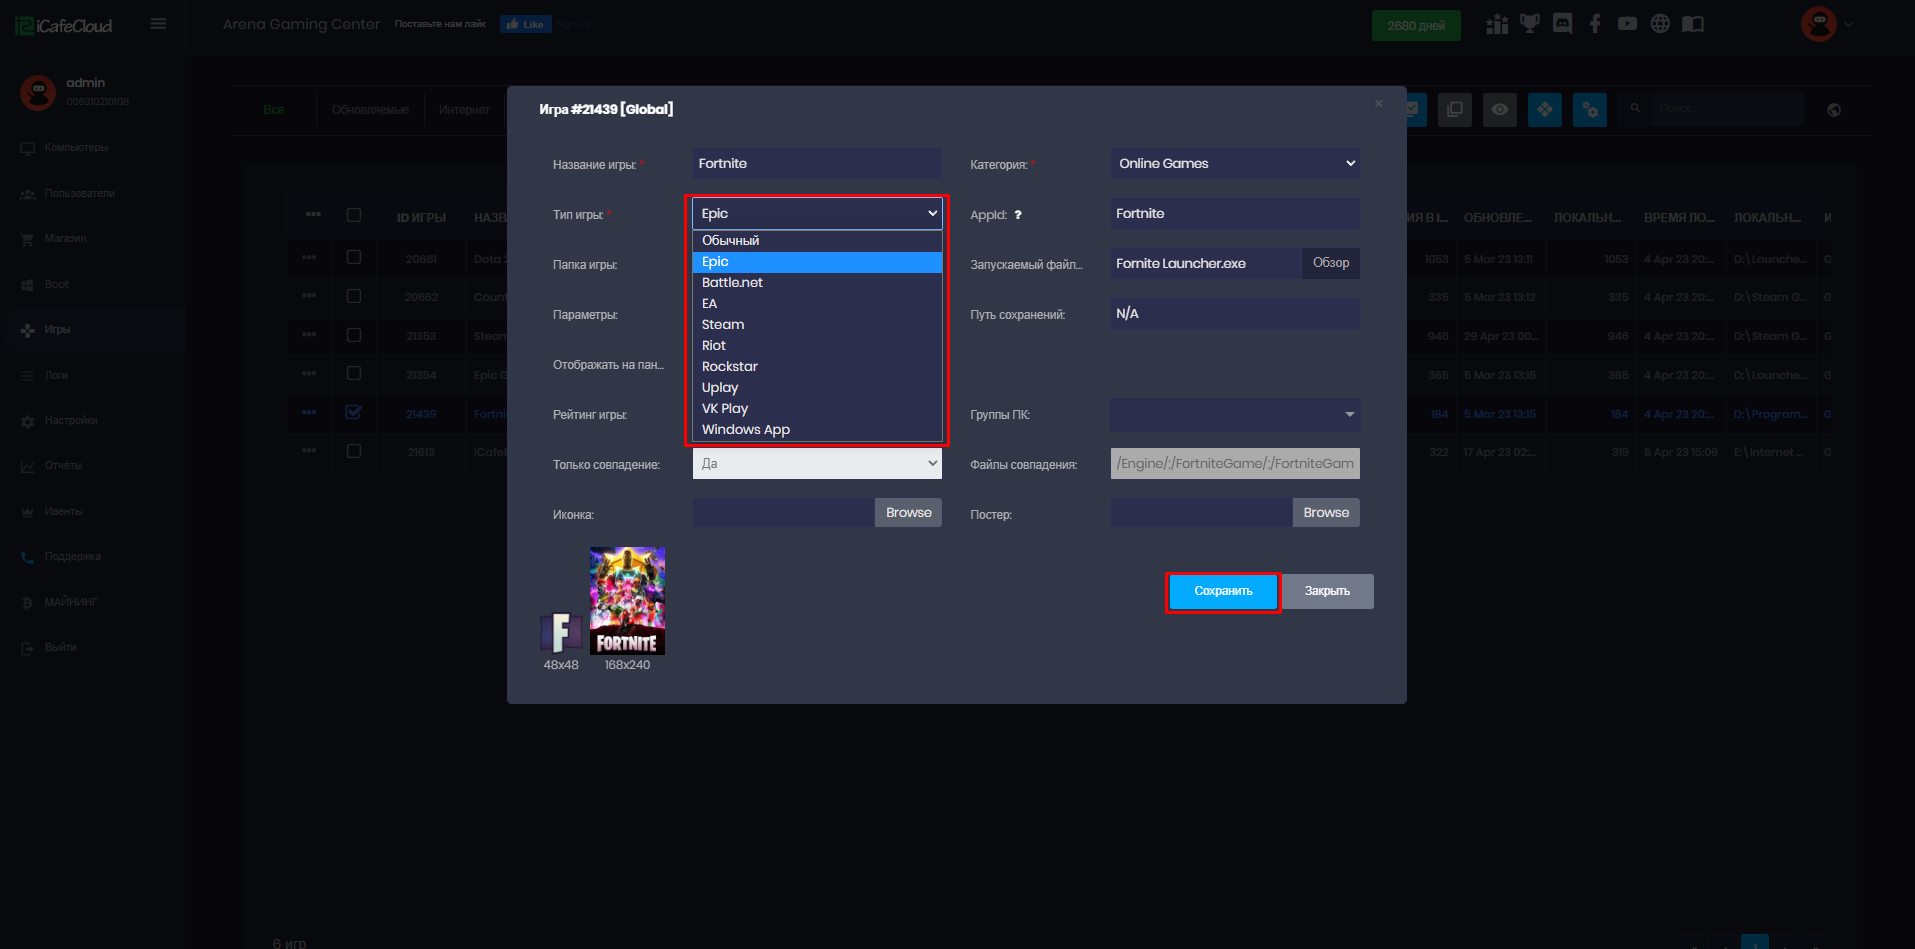Screen dimensions: 1915x949
Task: Open row actions dots for game 20661
Action: point(309,258)
